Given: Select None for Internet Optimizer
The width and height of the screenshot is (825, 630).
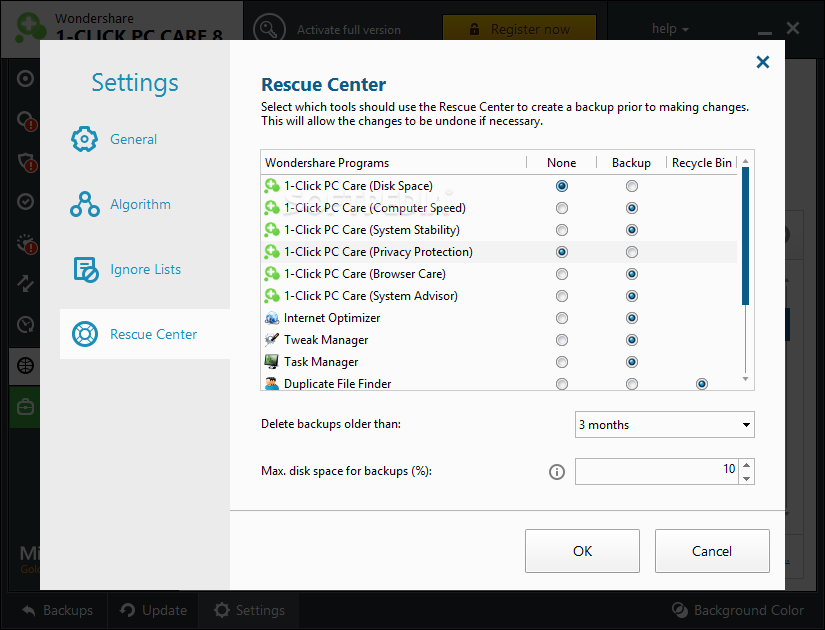Looking at the screenshot, I should [x=562, y=318].
